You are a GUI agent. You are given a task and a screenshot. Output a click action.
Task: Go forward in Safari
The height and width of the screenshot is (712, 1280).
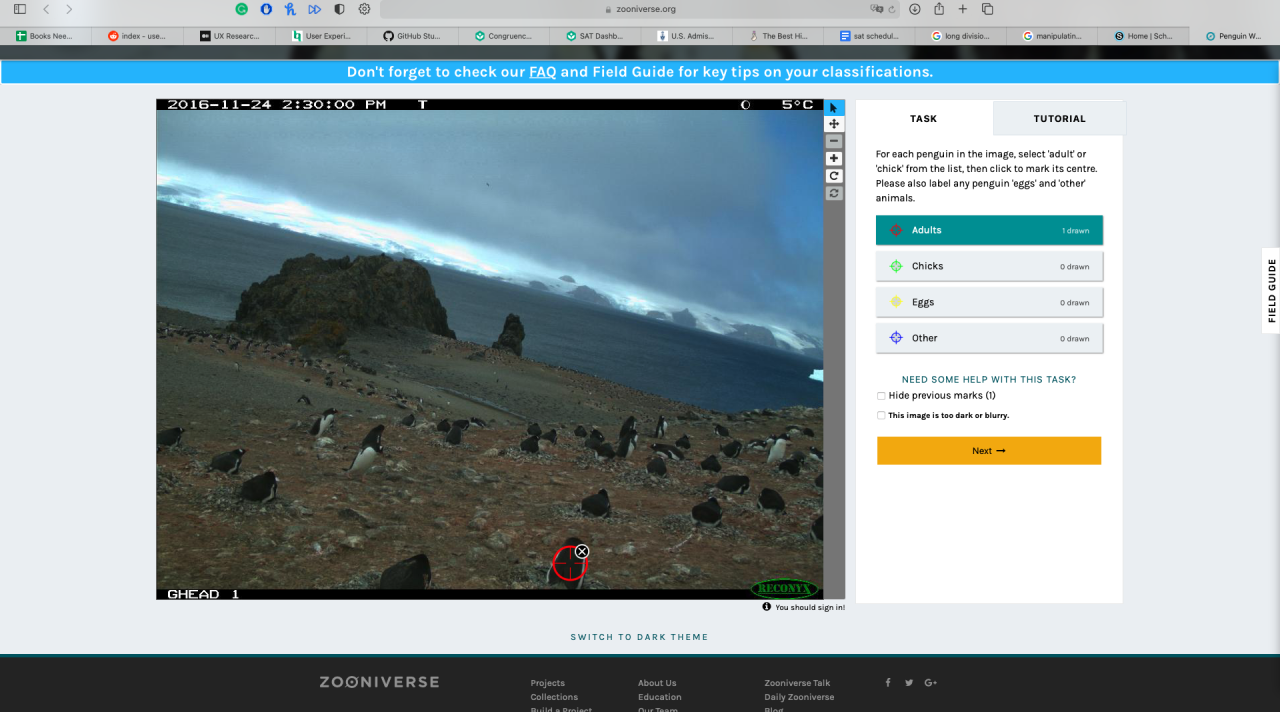[x=69, y=9]
